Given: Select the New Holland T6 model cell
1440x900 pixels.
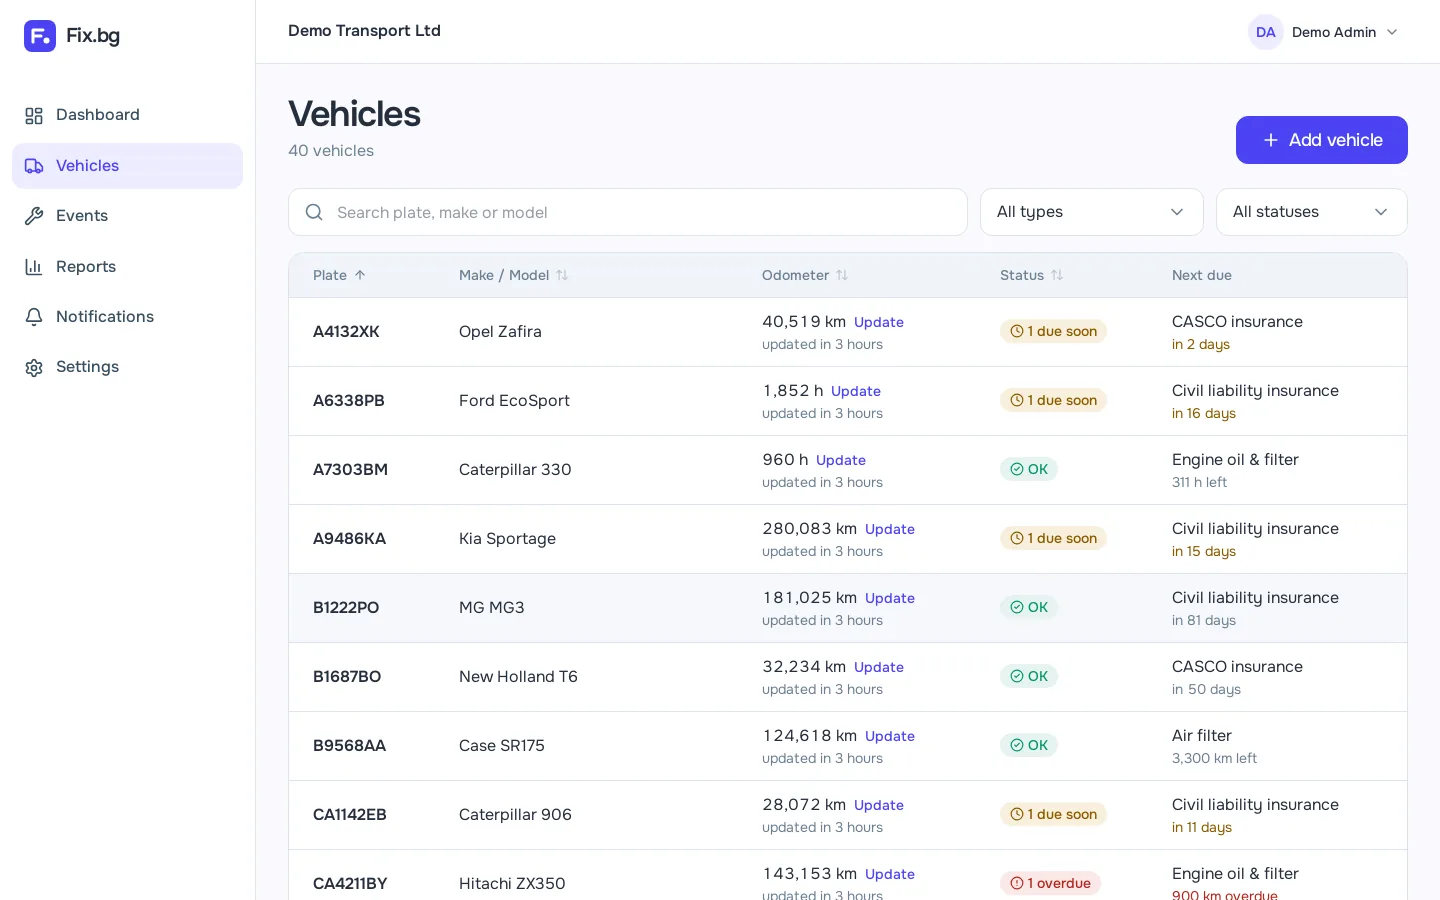Looking at the screenshot, I should pyautogui.click(x=518, y=677).
